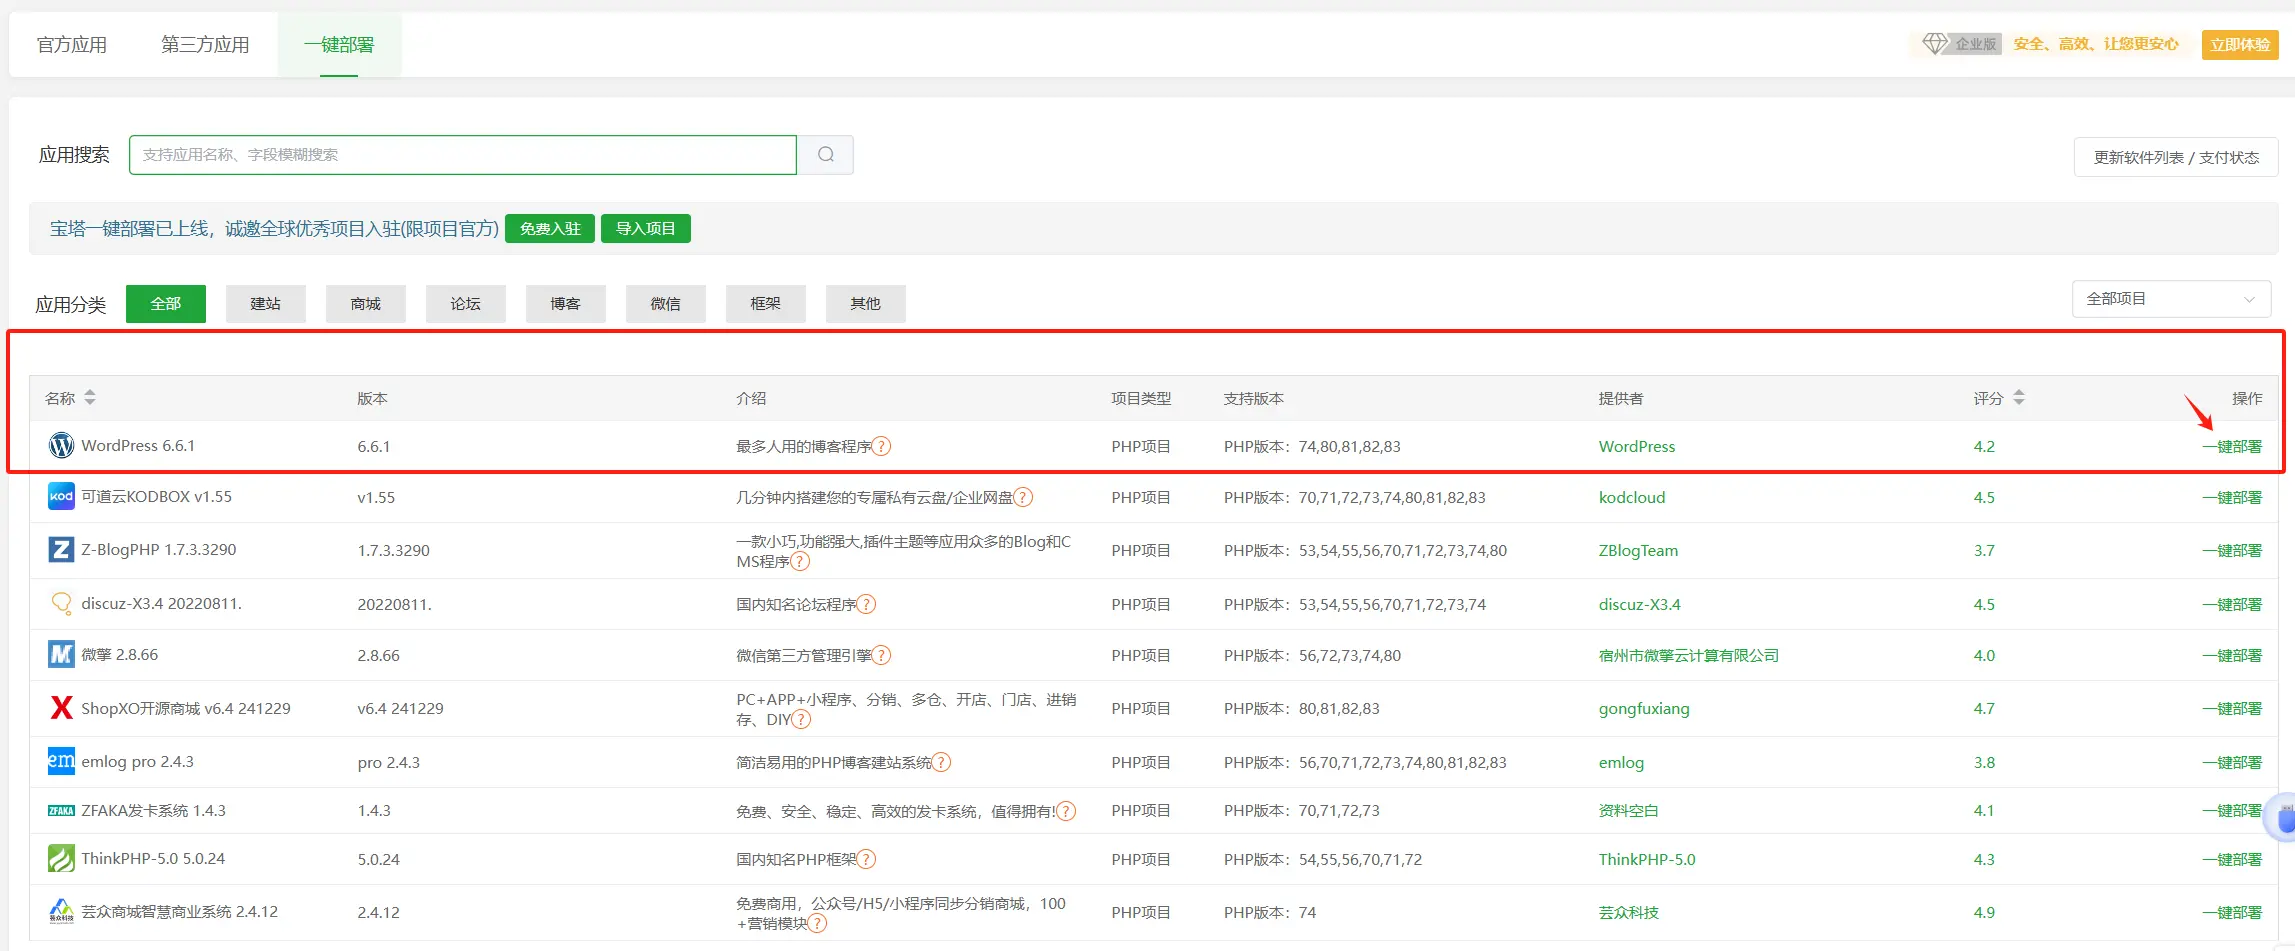Click the 企业版 diamond badge icon

pos(1935,44)
